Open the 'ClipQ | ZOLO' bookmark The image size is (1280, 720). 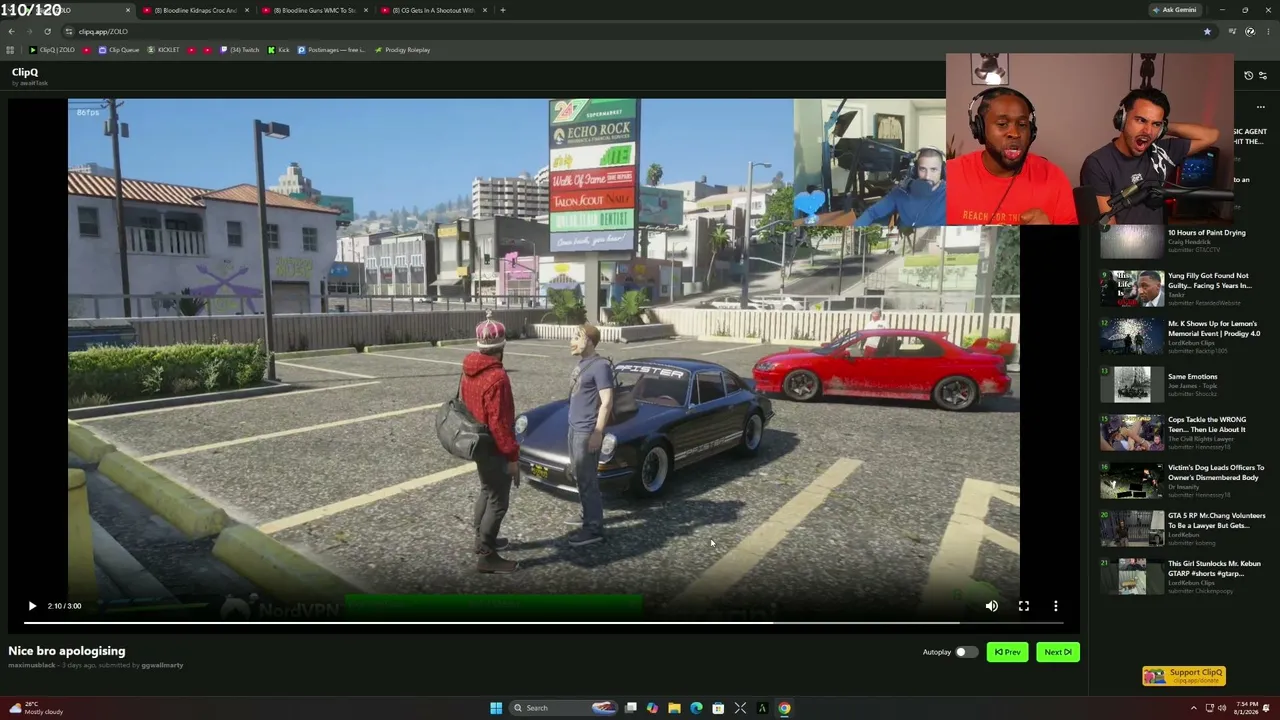tap(52, 50)
